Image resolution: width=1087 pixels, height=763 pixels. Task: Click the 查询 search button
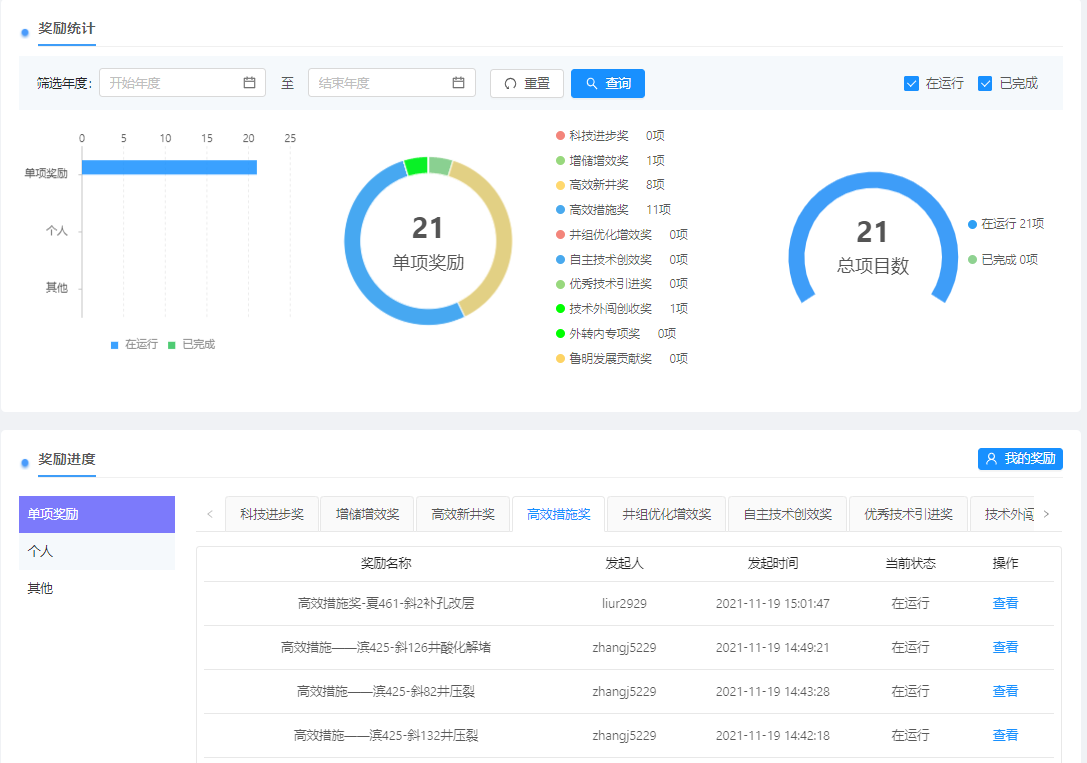coord(607,84)
